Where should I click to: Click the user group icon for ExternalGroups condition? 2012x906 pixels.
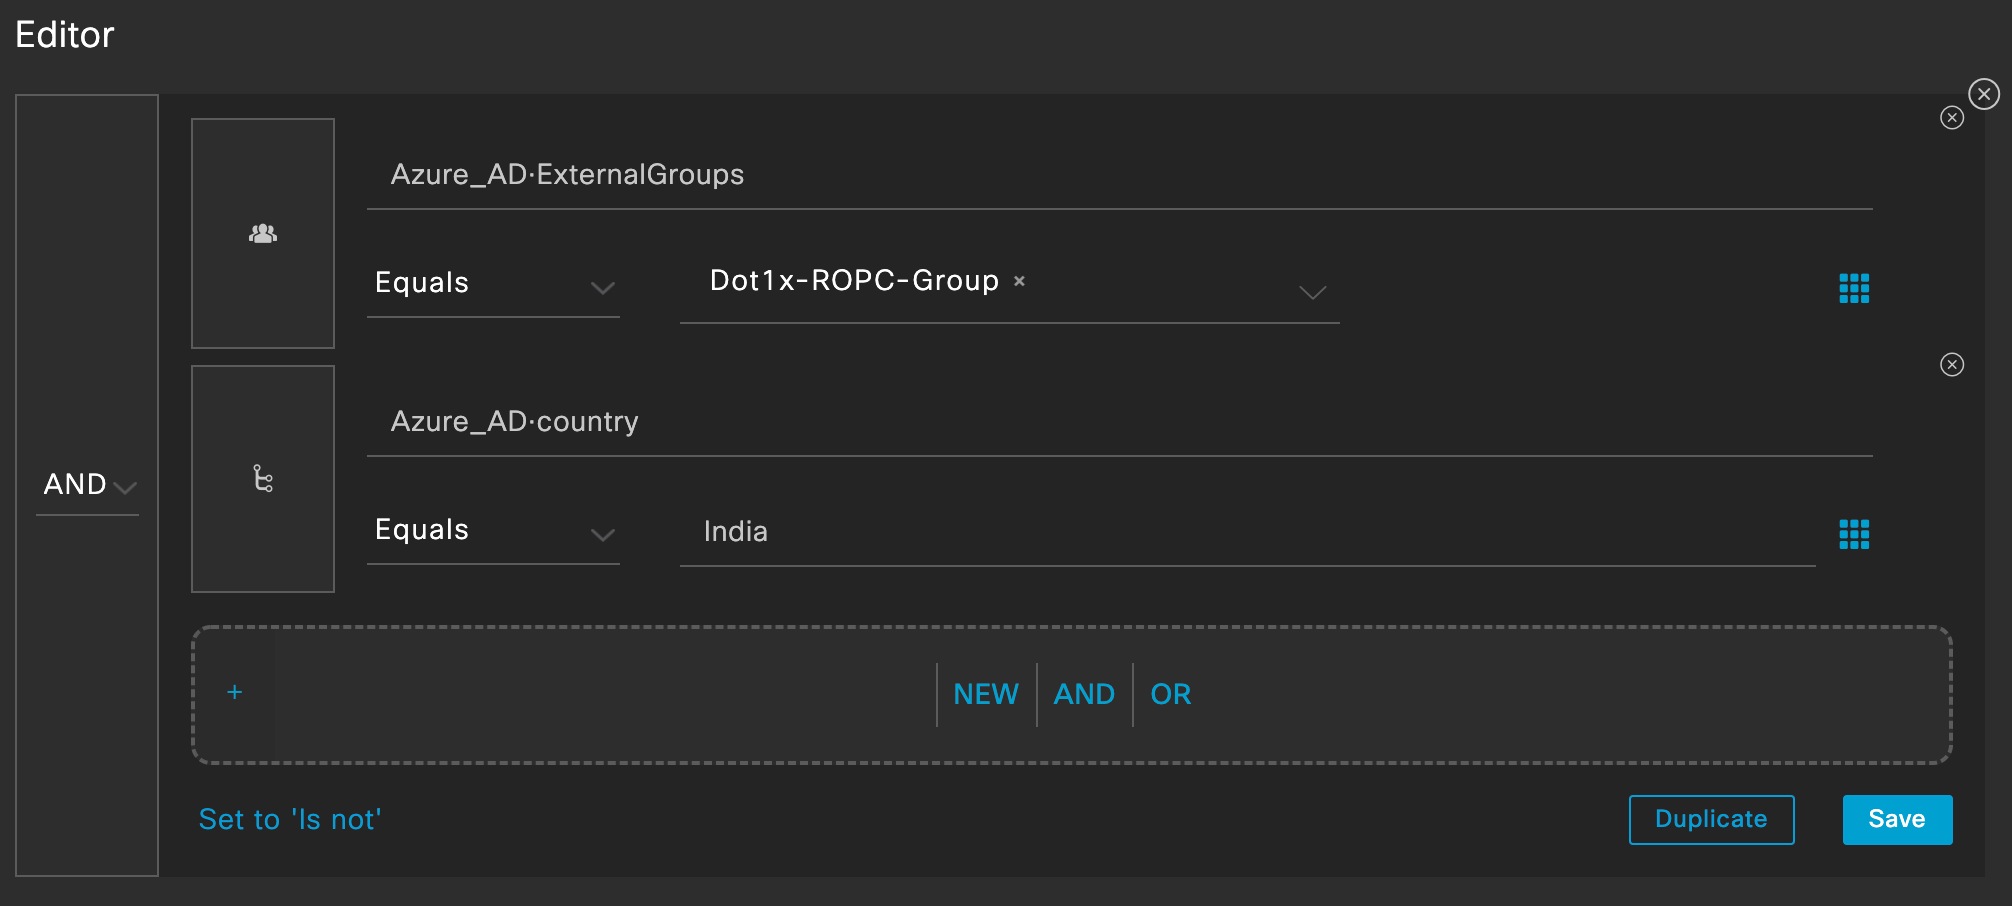tap(263, 233)
